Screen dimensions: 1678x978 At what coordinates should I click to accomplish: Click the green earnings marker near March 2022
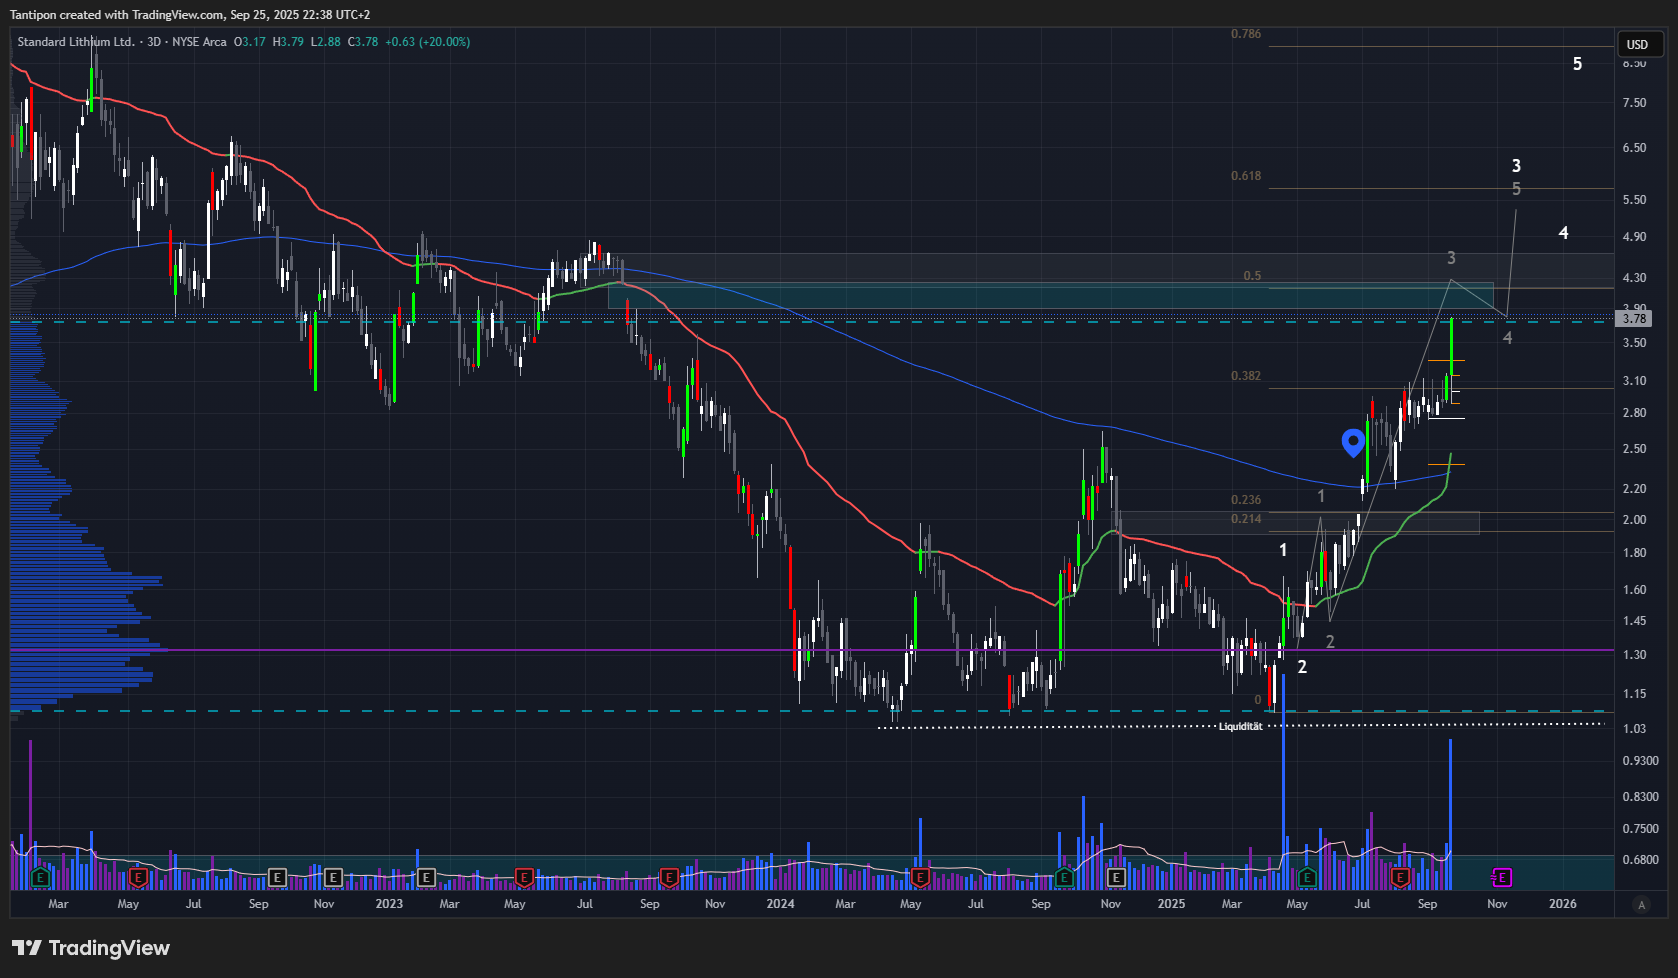tap(40, 878)
